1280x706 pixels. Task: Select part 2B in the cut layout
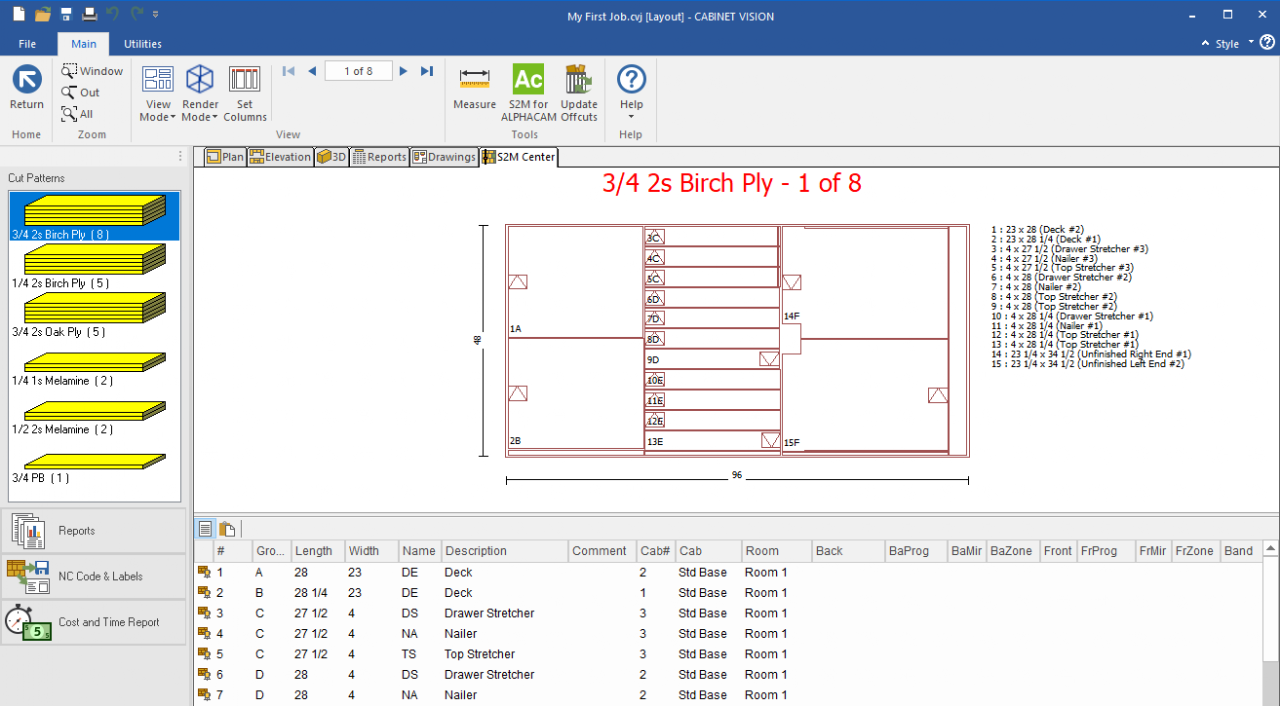coord(576,394)
